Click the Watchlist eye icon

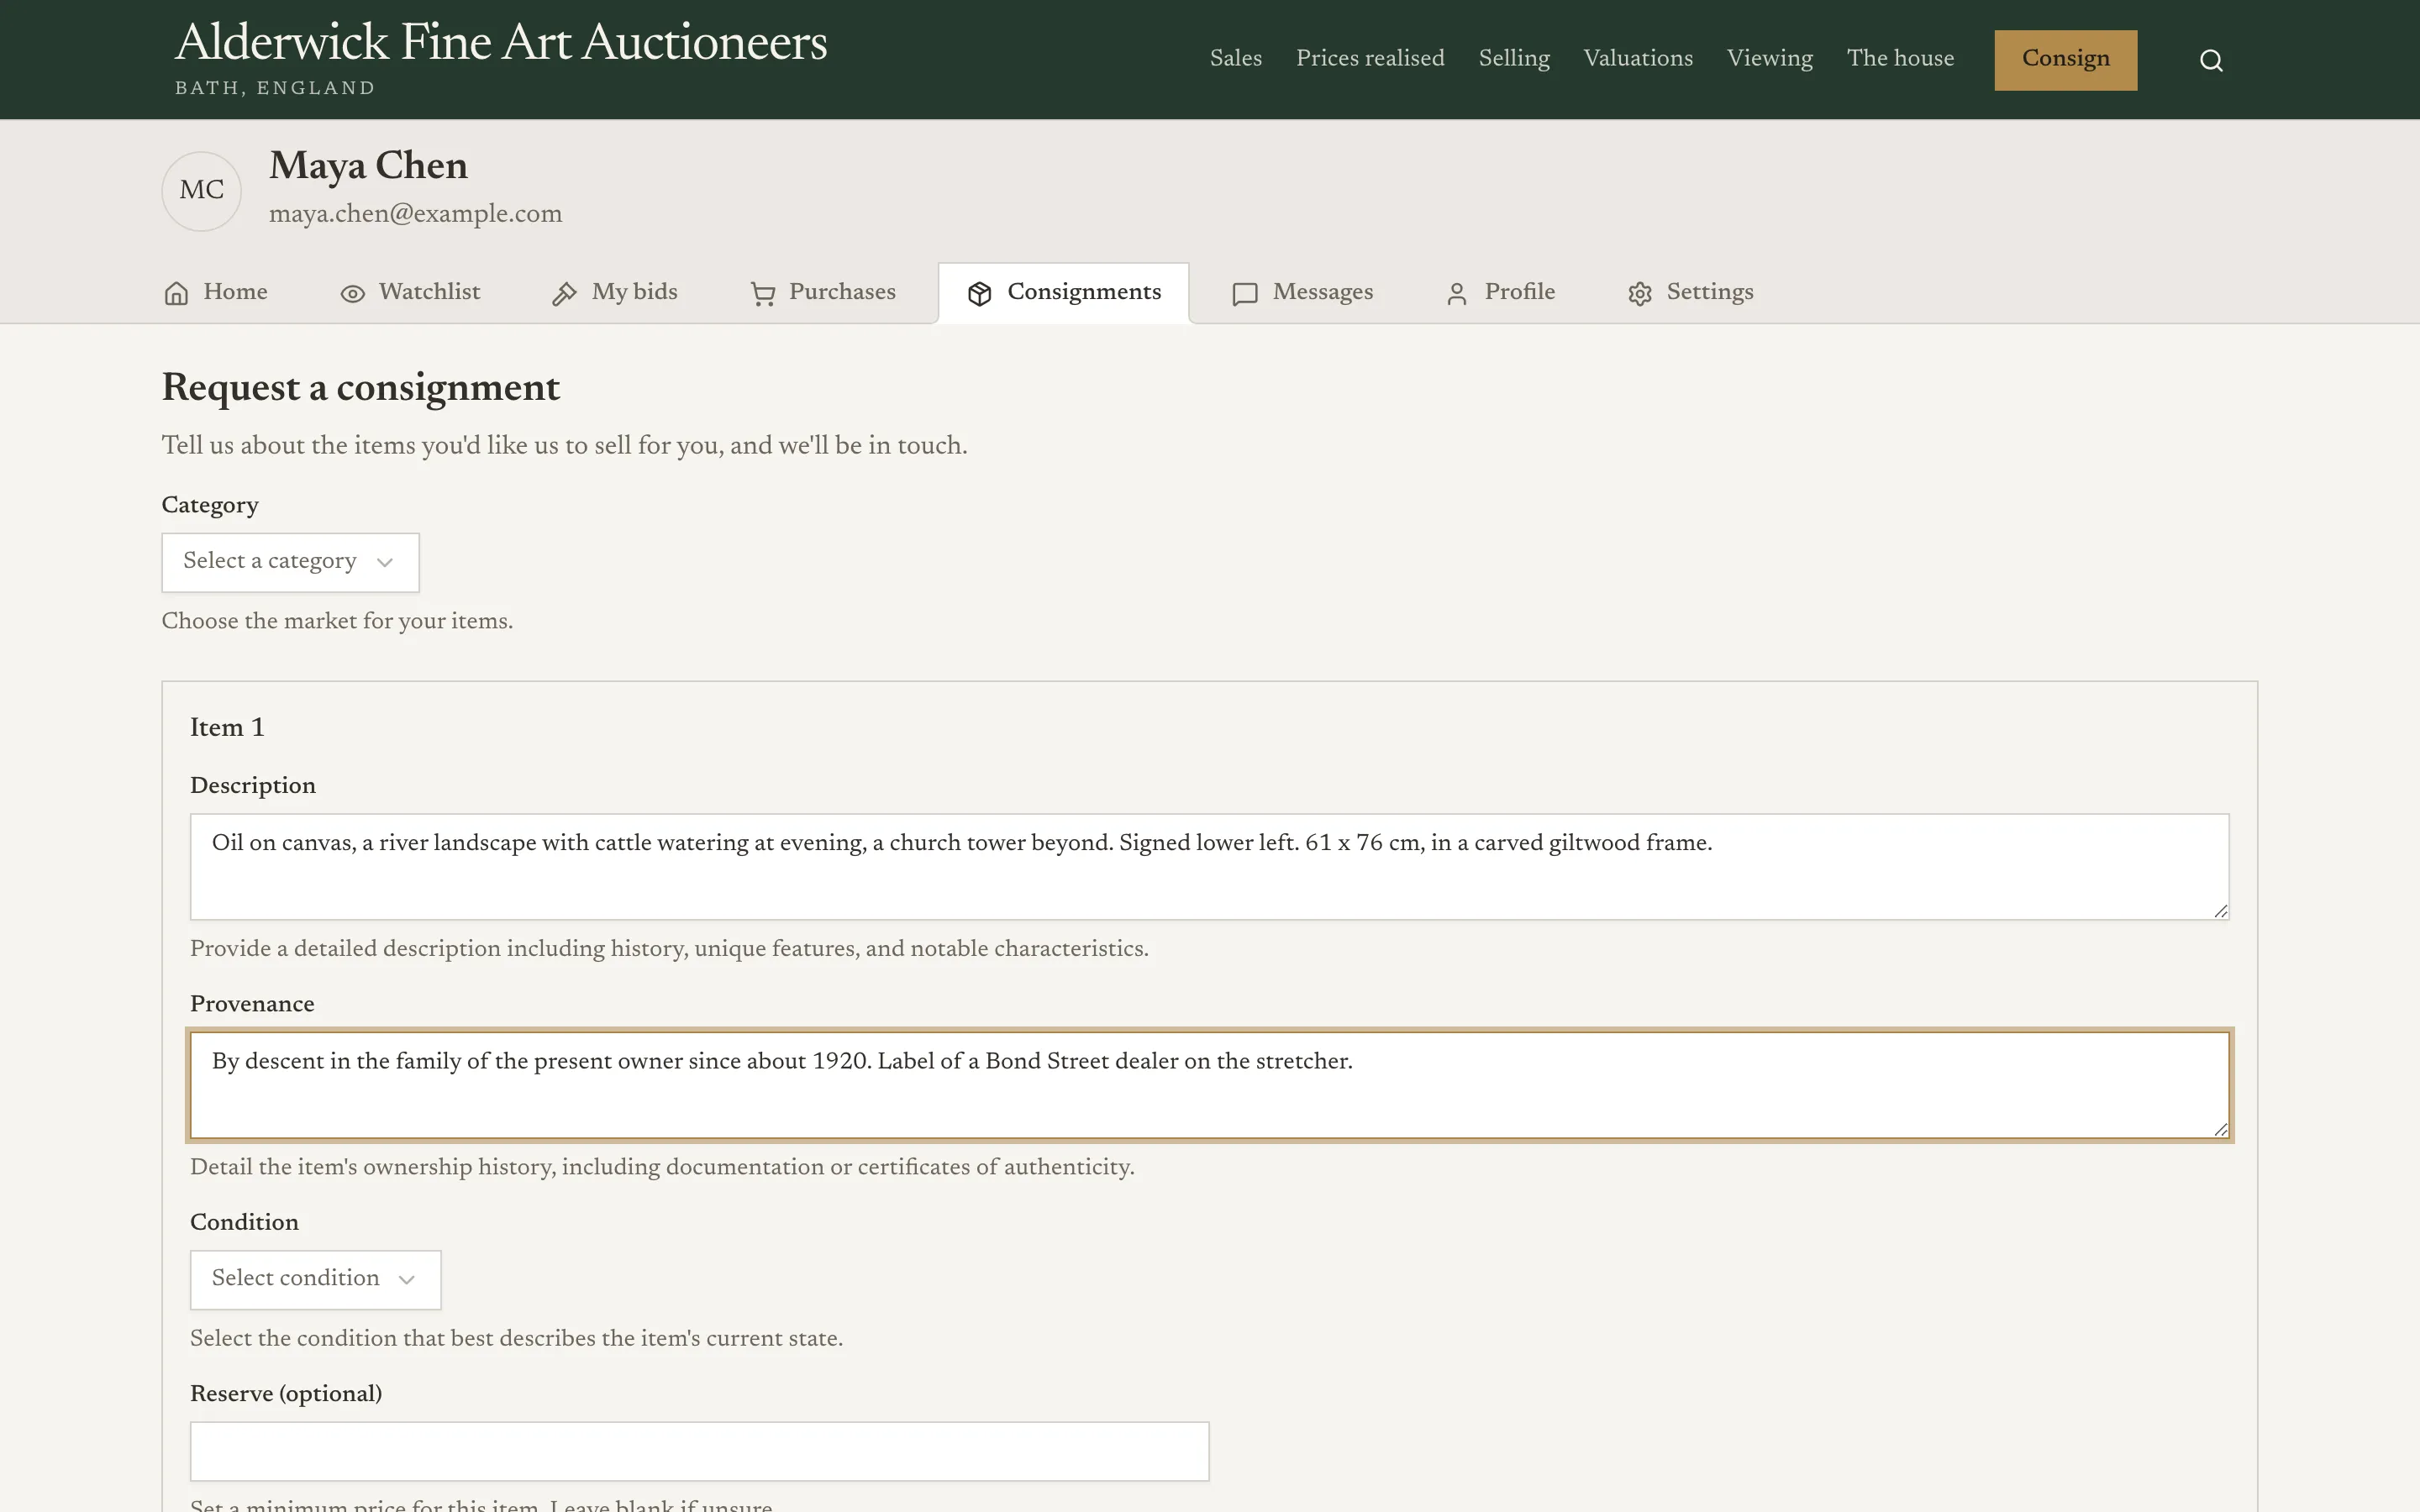pyautogui.click(x=352, y=293)
